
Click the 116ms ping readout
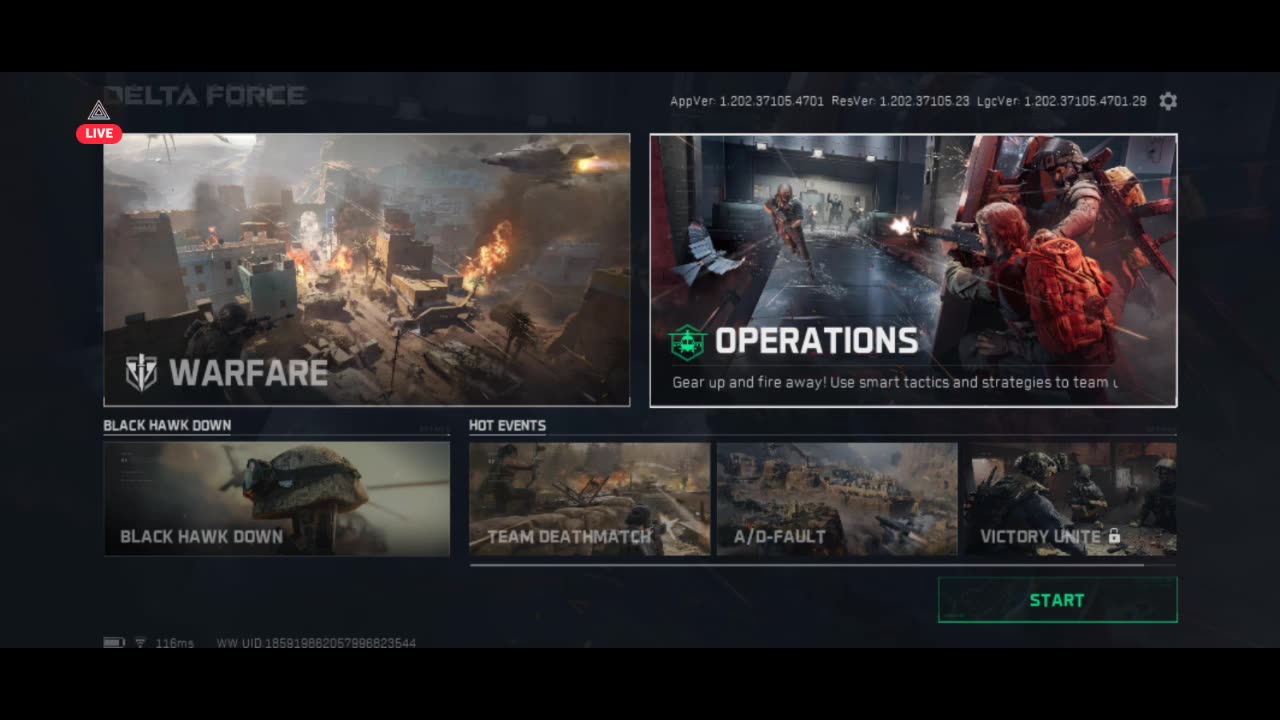coord(175,643)
